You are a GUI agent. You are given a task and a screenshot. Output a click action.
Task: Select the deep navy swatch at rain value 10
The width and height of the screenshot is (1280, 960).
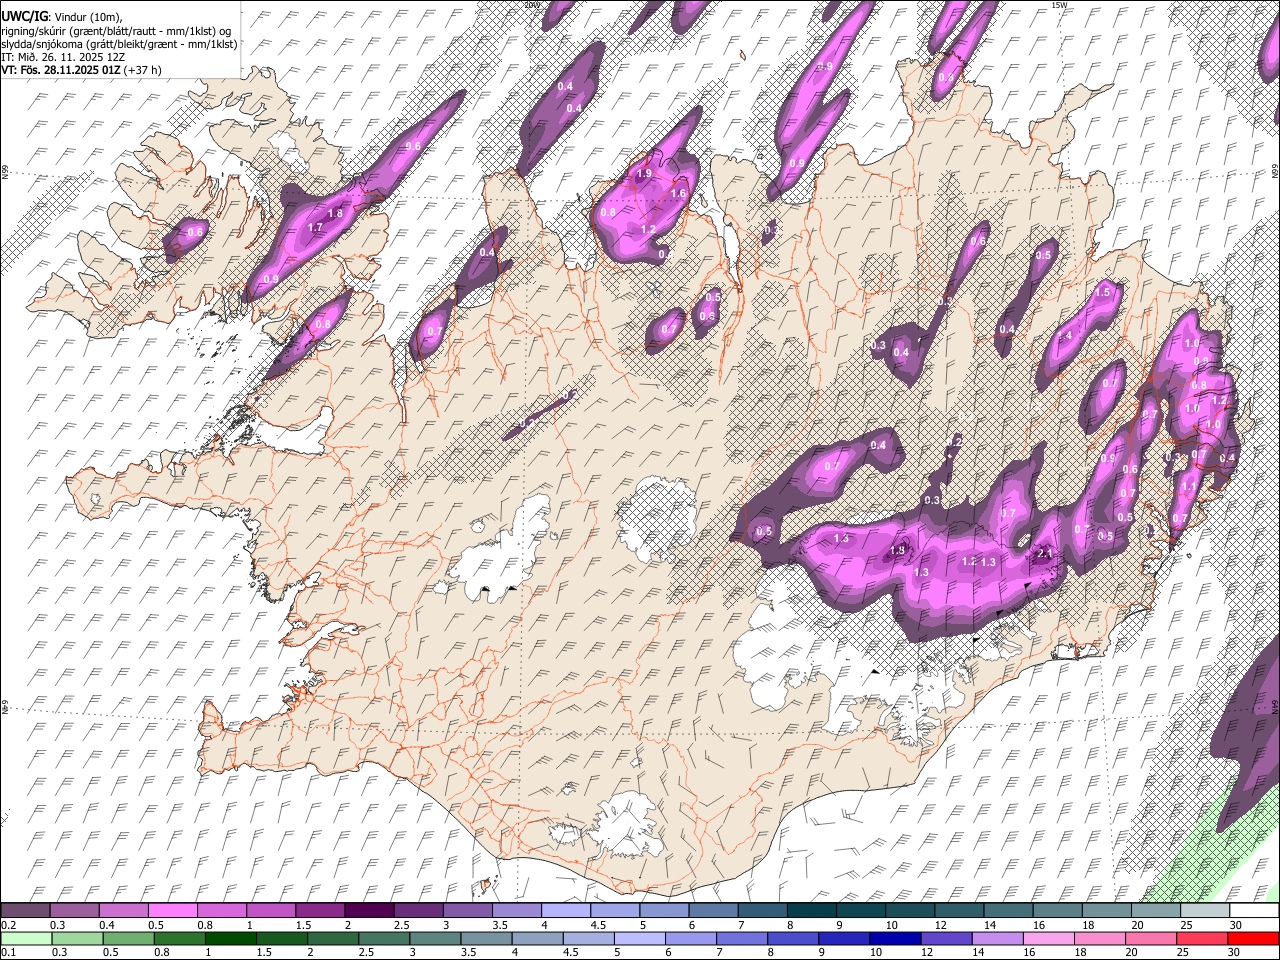pos(893,939)
